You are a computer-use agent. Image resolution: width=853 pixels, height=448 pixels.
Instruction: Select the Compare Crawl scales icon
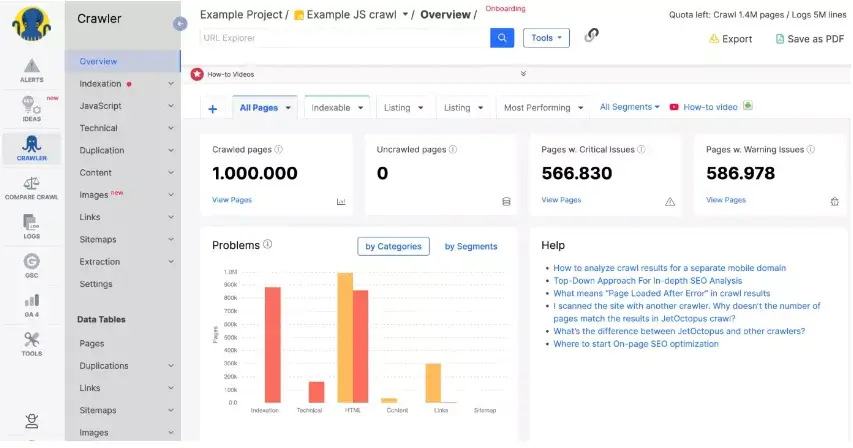tap(31, 187)
